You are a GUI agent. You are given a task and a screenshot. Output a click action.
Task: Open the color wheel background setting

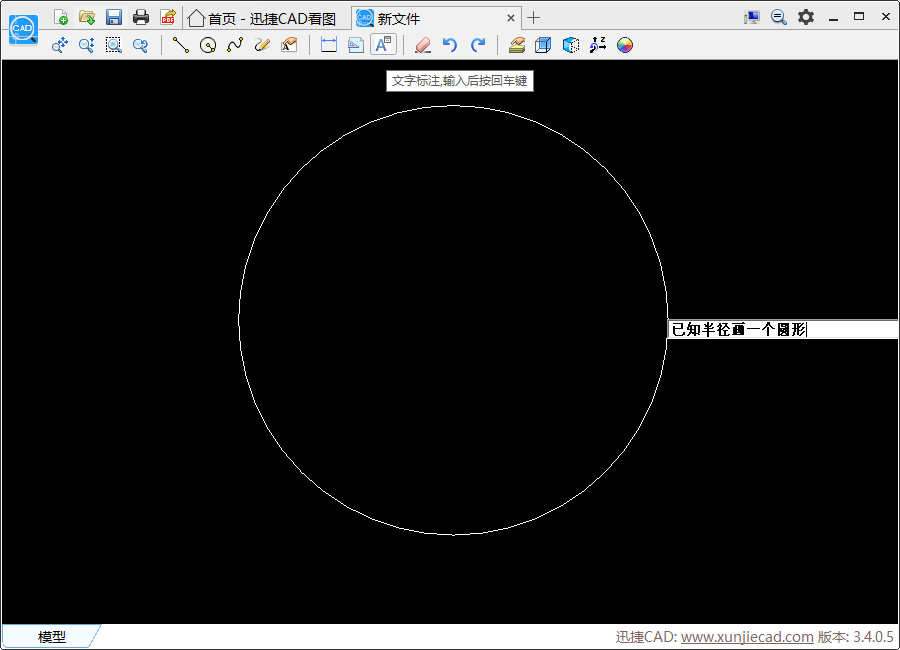[x=624, y=45]
